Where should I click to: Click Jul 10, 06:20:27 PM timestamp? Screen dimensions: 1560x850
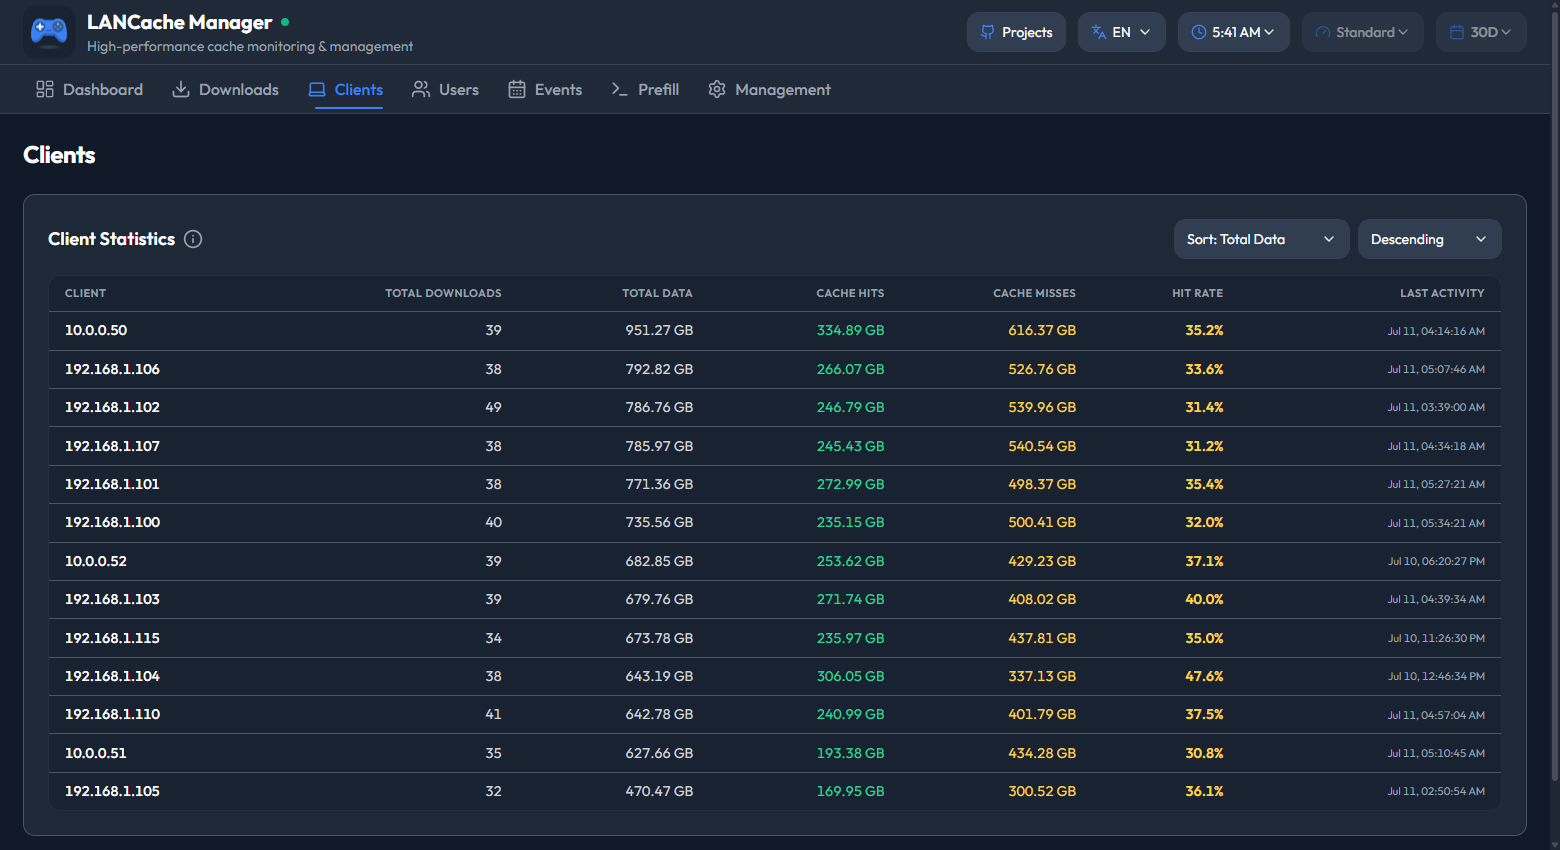coord(1436,561)
